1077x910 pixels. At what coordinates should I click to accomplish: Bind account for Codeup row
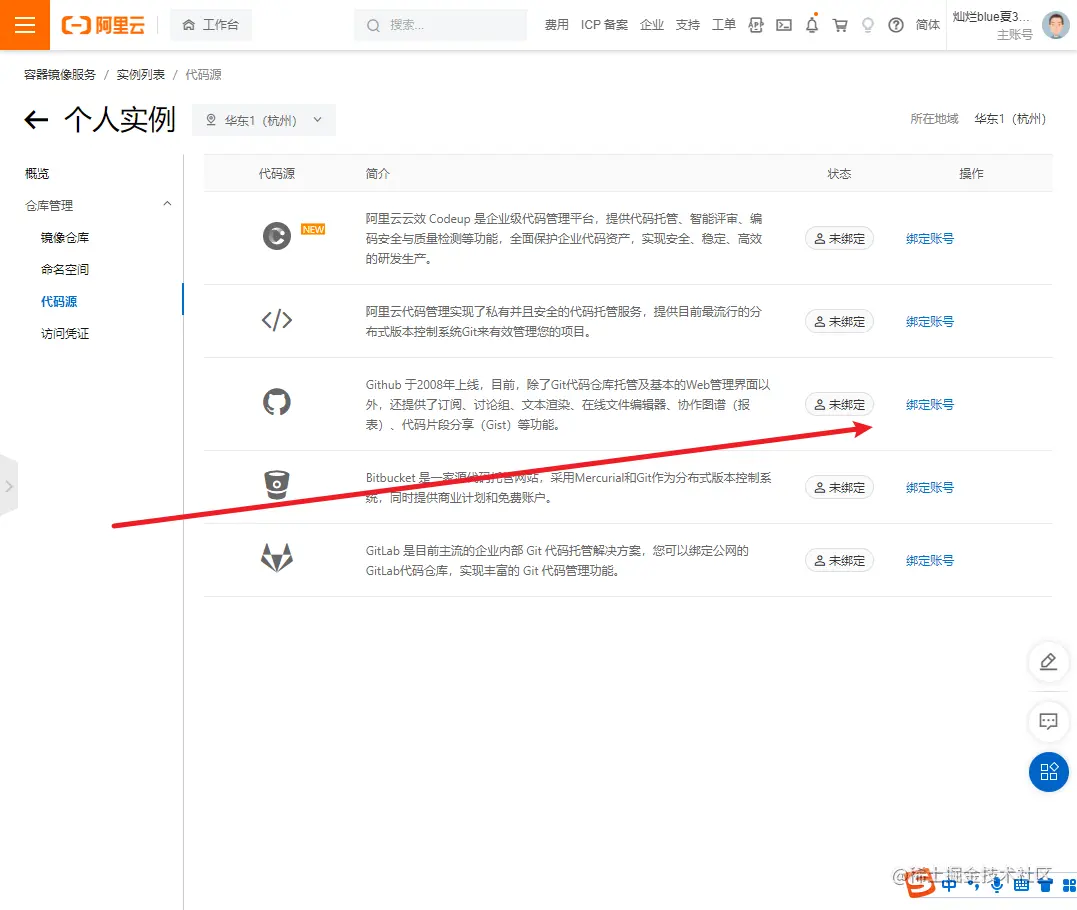click(x=929, y=238)
